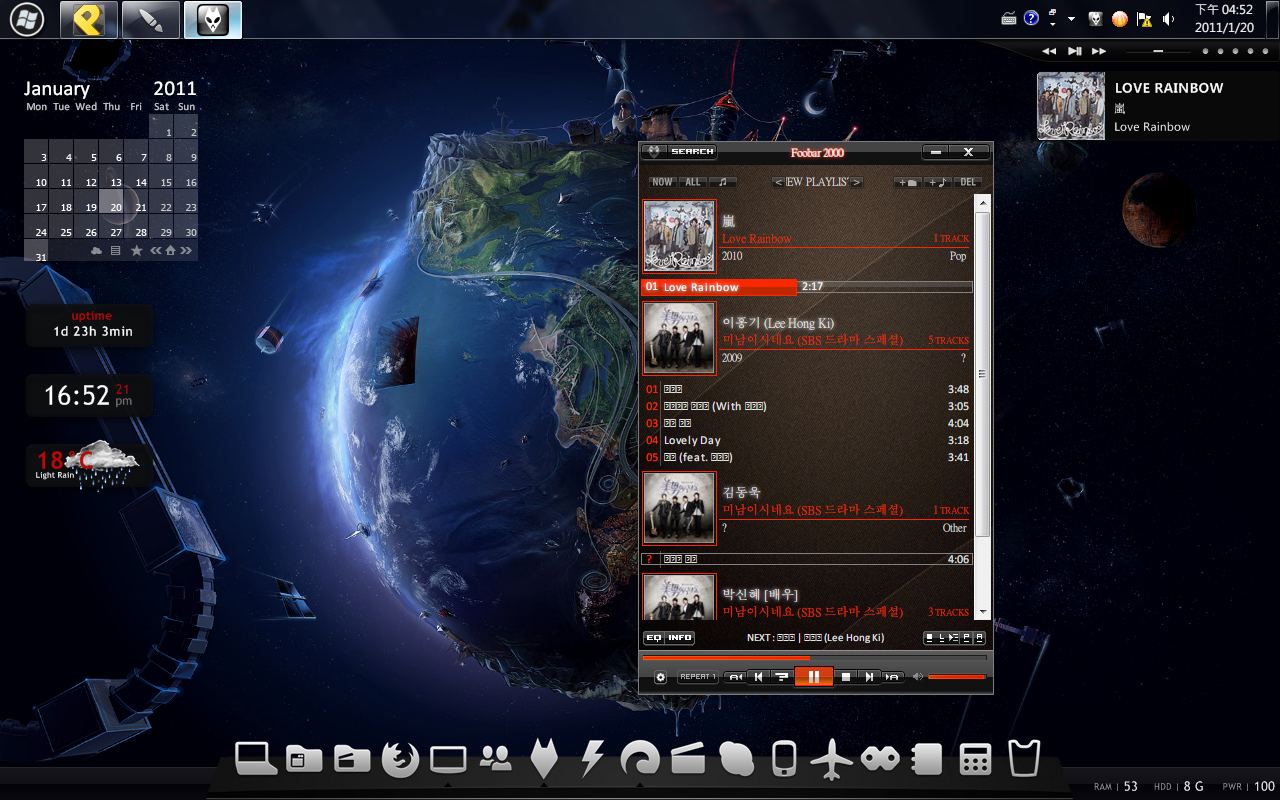This screenshot has width=1280, height=800.
Task: Toggle the REPEAT 1 playback mode
Action: pyautogui.click(x=698, y=677)
